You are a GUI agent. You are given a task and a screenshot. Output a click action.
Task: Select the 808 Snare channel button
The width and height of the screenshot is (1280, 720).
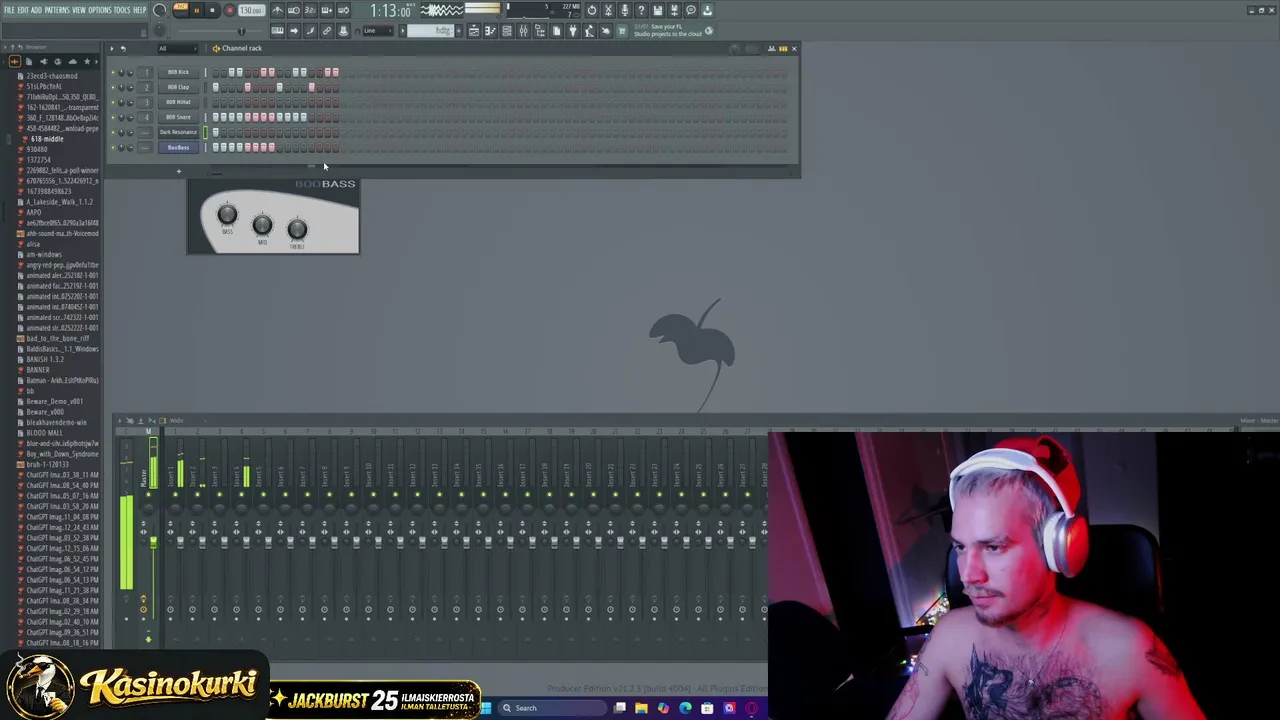178,117
